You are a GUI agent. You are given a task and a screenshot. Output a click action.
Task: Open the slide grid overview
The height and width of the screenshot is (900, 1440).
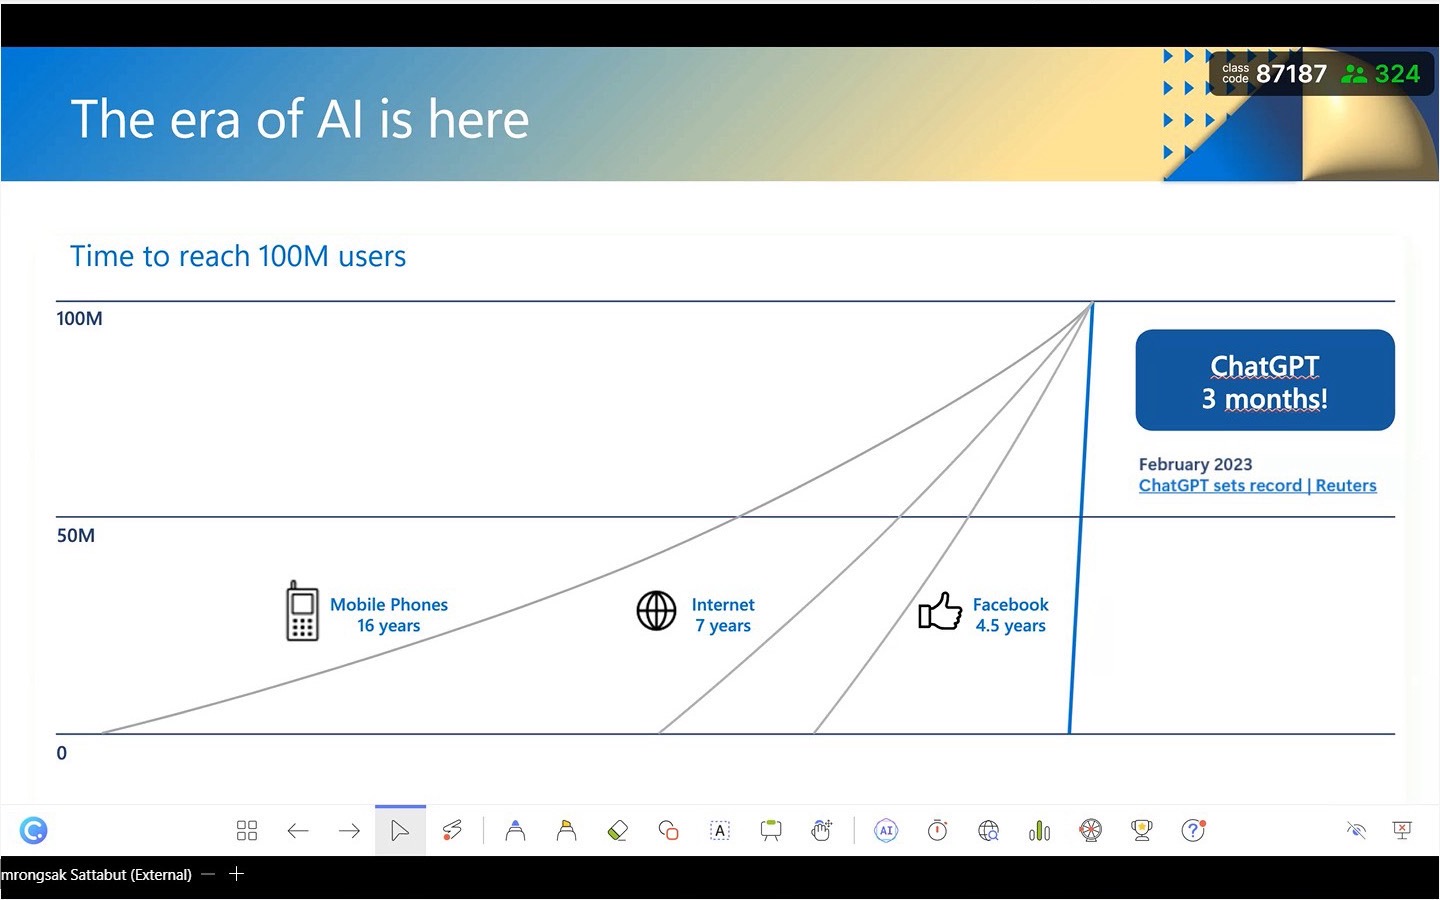(x=247, y=830)
